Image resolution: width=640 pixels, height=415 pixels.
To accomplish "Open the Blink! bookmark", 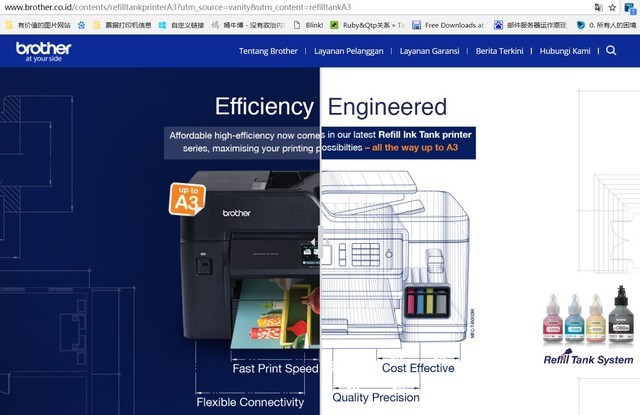I will click(308, 25).
